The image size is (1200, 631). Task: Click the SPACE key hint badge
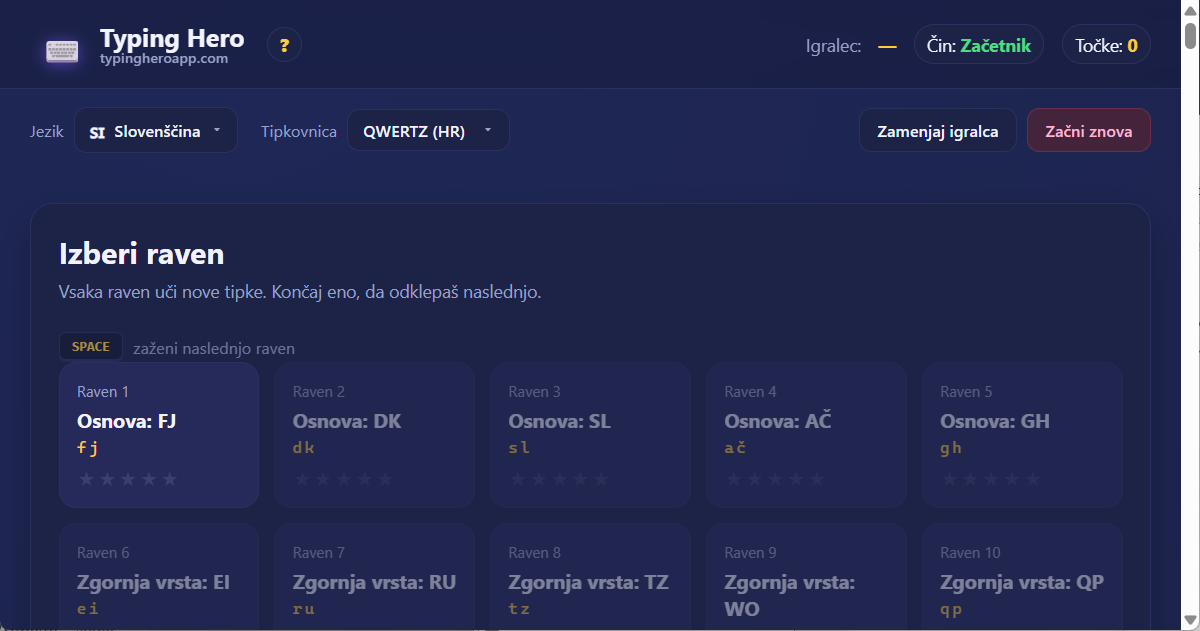click(91, 346)
